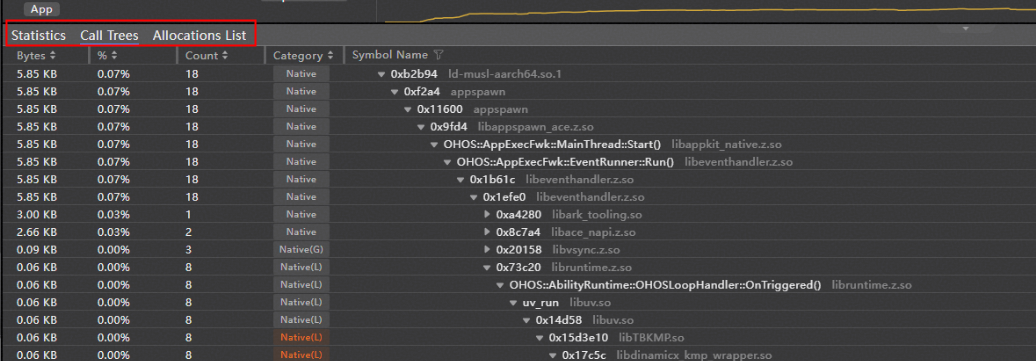
Task: Click the OHOS::AppExecFwk::EventRunner::Run() symbol
Action: pos(565,162)
